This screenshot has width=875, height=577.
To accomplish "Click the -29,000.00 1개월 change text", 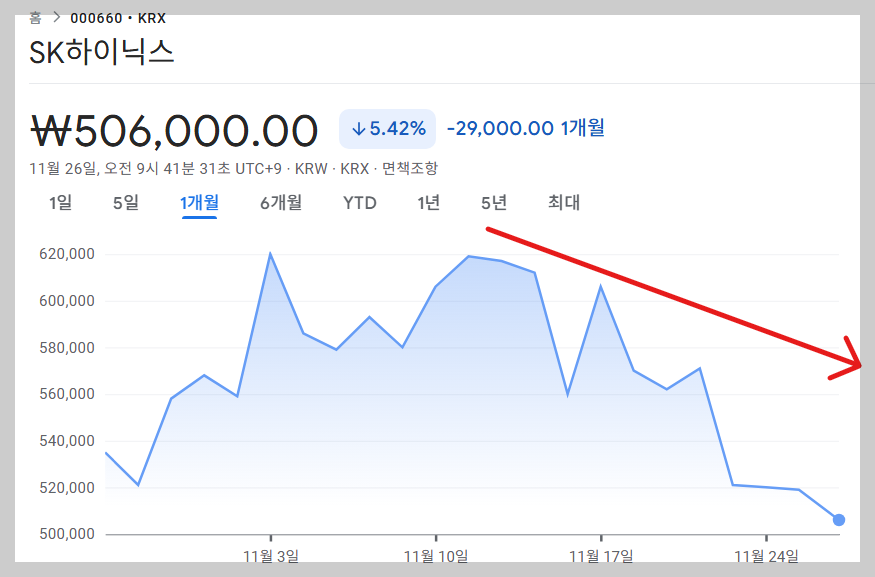I will (526, 128).
